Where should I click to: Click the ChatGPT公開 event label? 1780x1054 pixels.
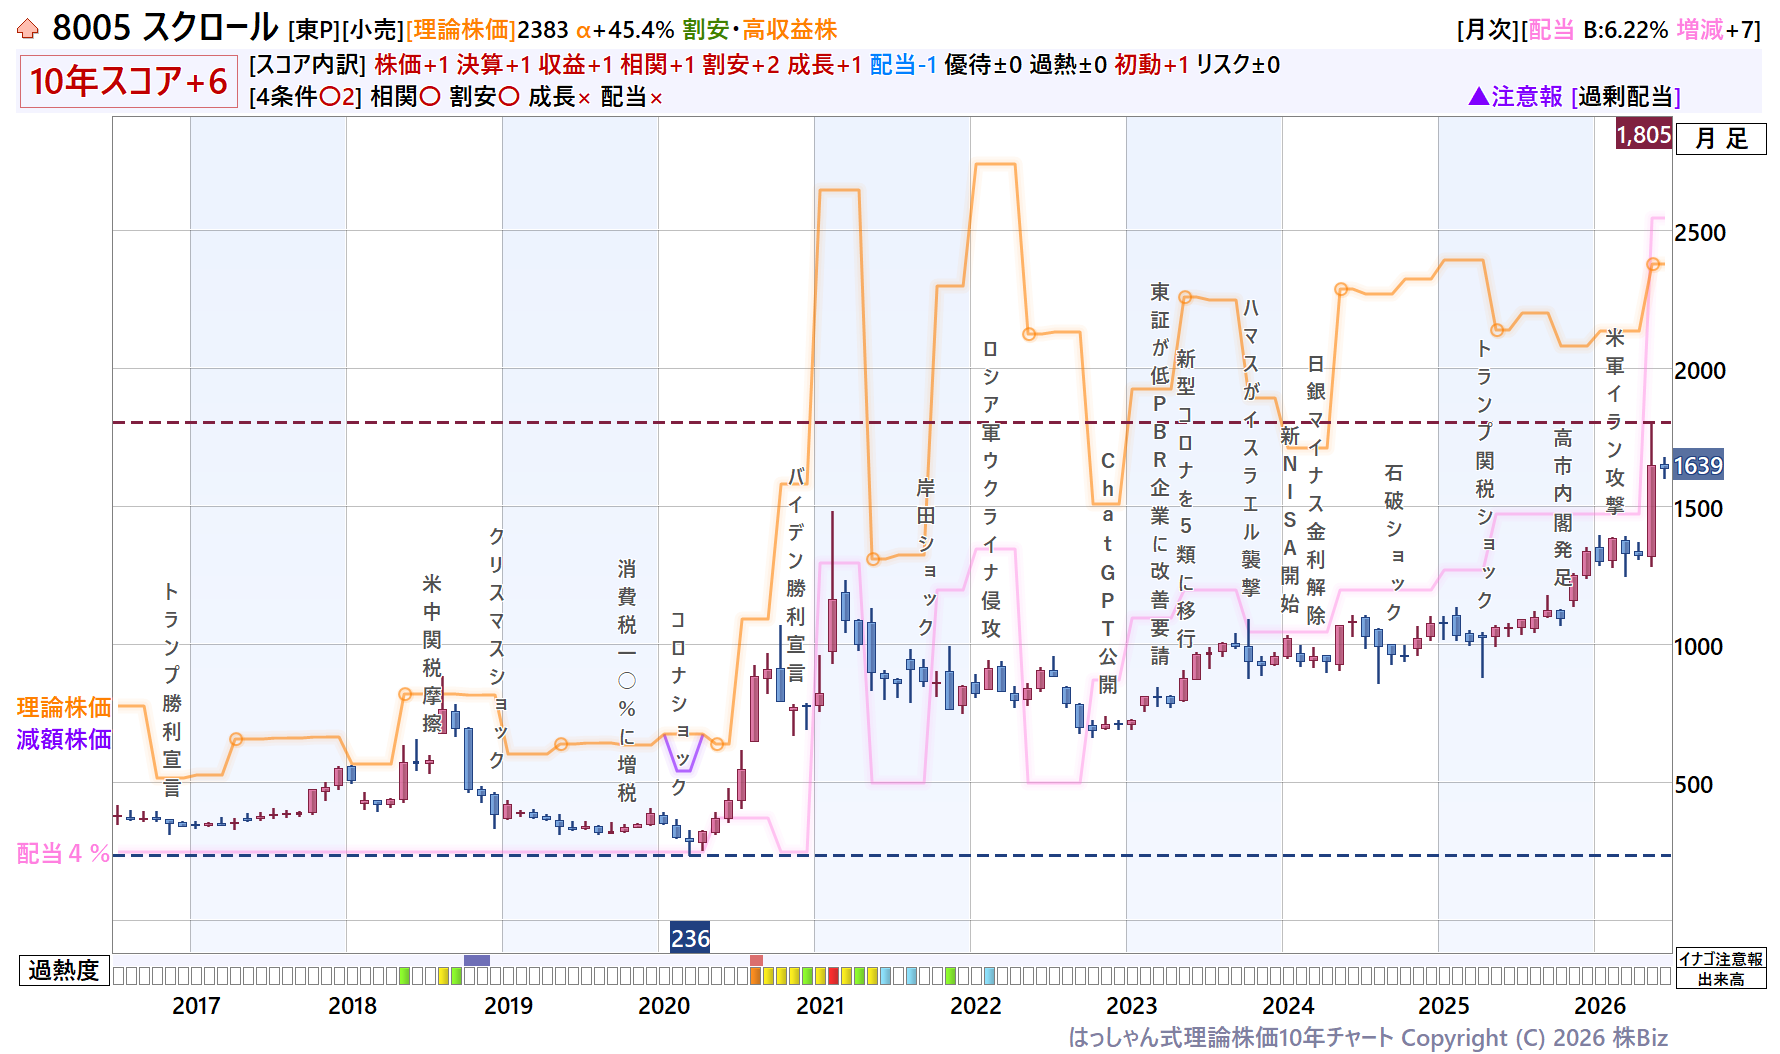1108,572
